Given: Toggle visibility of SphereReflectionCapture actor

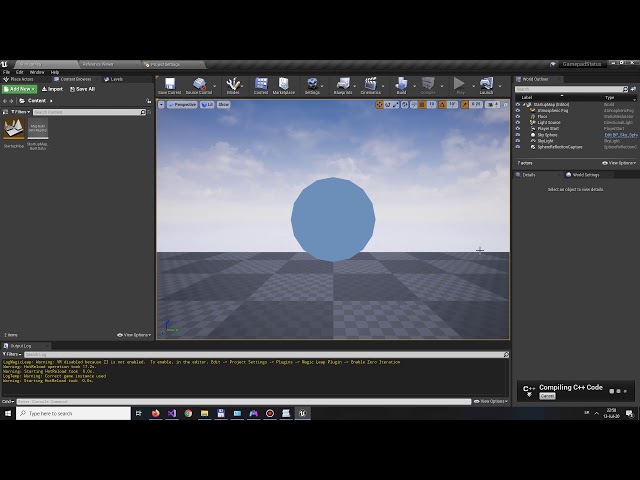Looking at the screenshot, I should (518, 147).
